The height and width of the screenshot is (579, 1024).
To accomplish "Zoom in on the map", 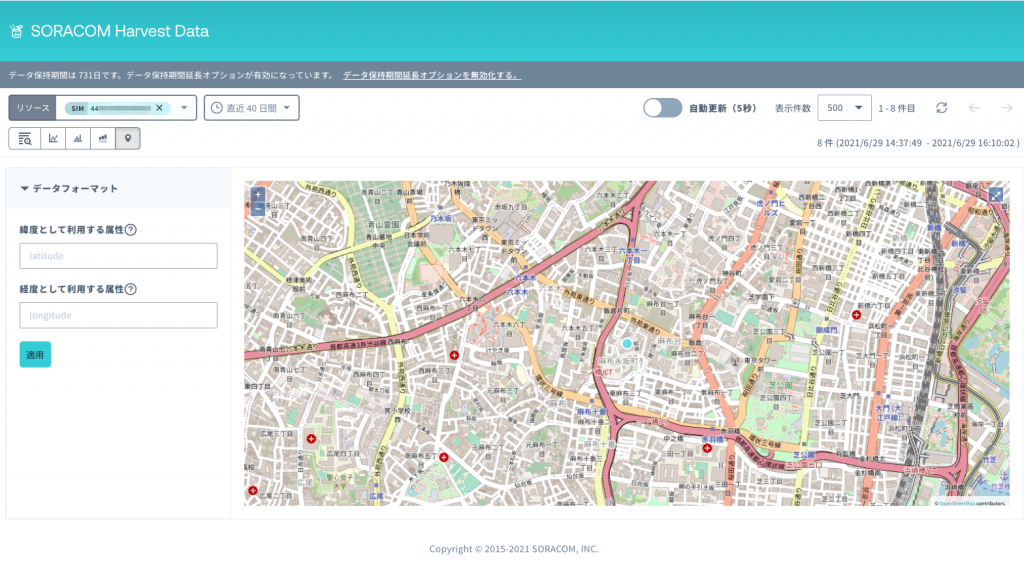I will click(258, 194).
